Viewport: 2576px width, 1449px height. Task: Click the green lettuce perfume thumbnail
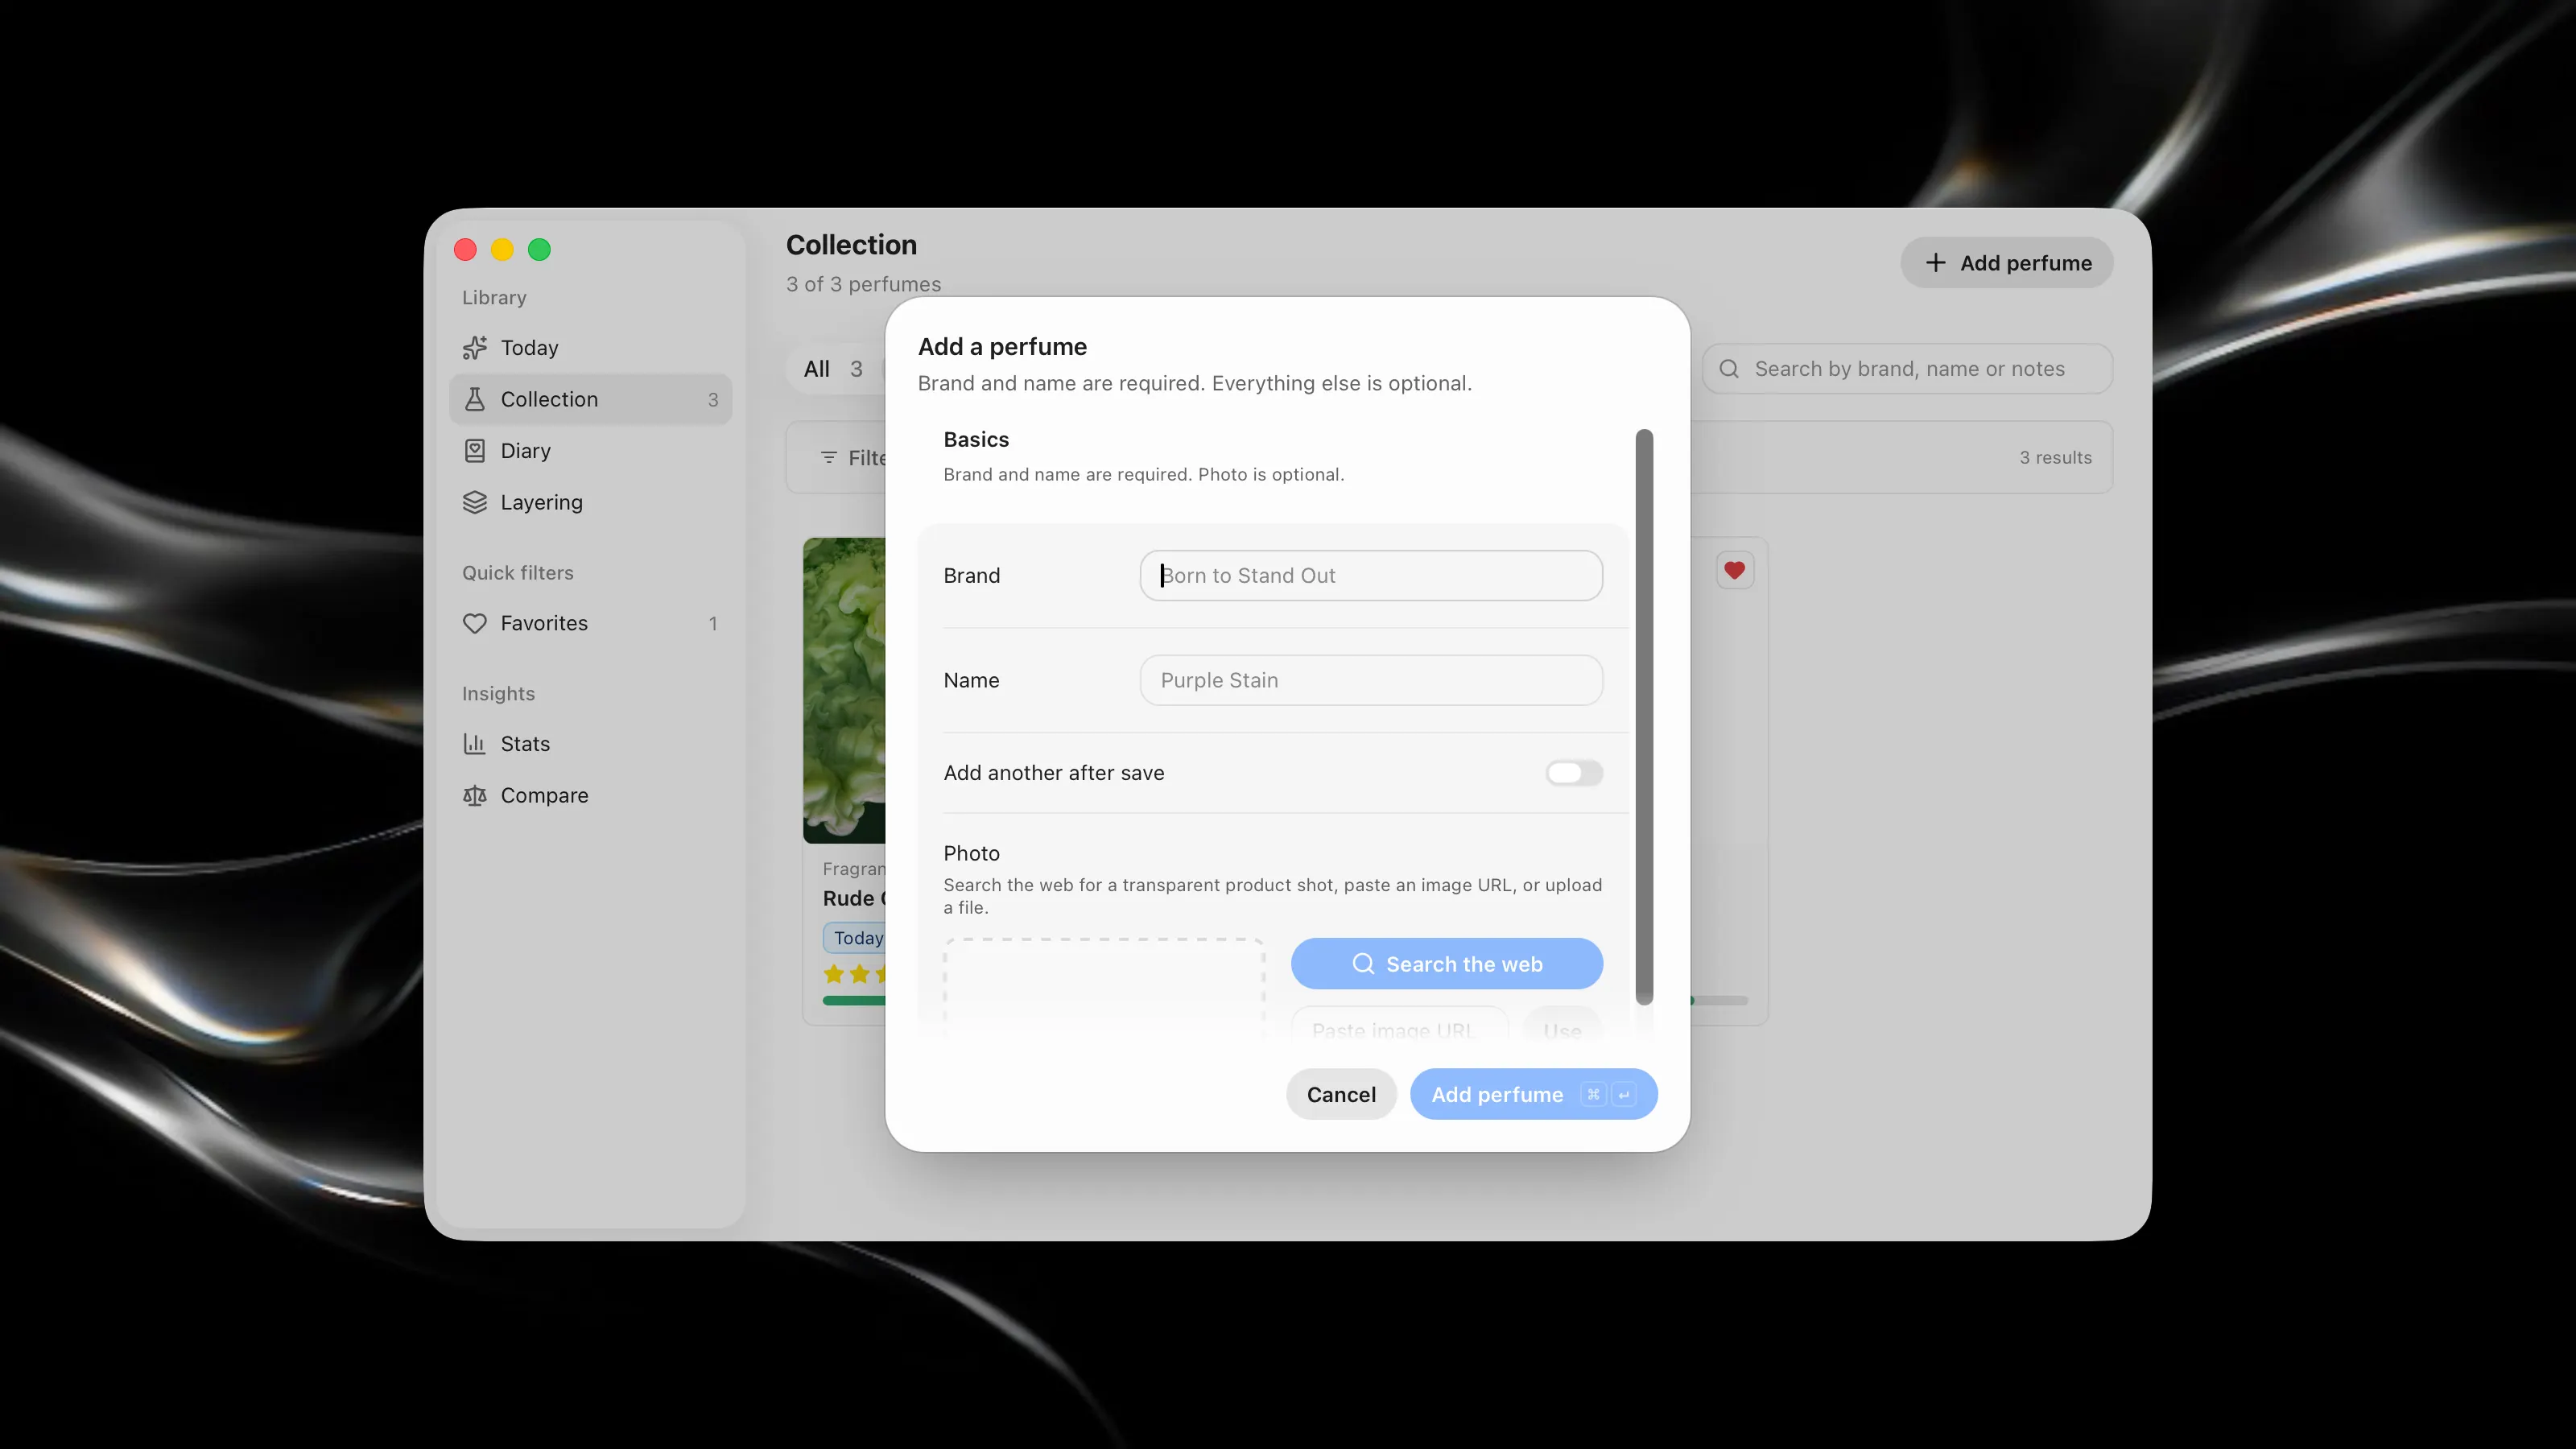pos(844,690)
